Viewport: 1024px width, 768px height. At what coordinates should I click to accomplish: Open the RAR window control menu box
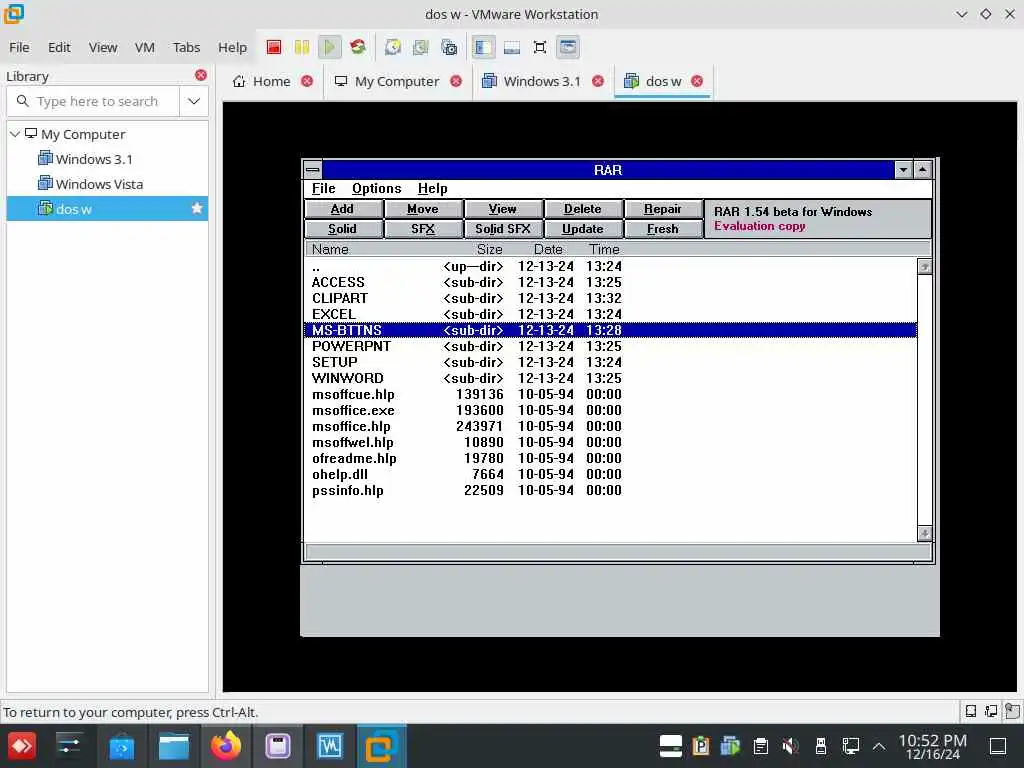pyautogui.click(x=313, y=170)
